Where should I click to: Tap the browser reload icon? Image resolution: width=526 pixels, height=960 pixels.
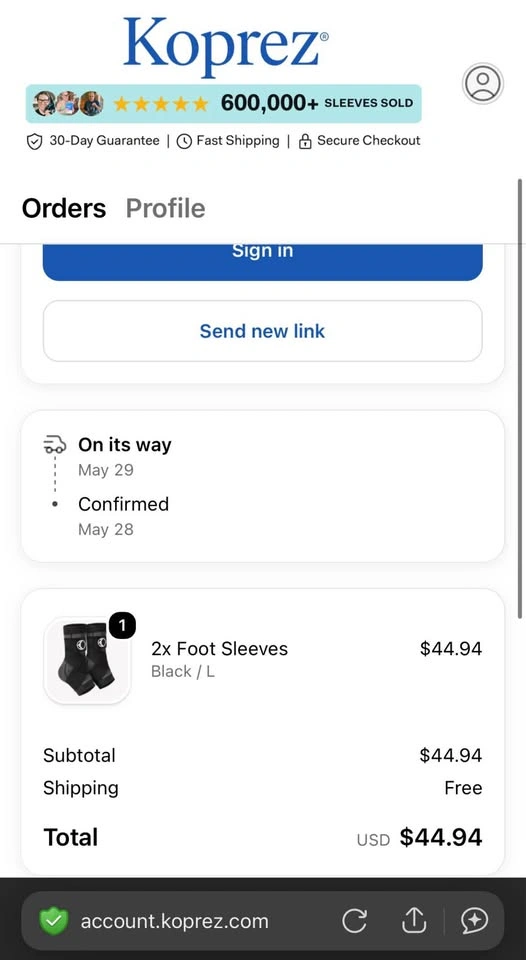(355, 920)
